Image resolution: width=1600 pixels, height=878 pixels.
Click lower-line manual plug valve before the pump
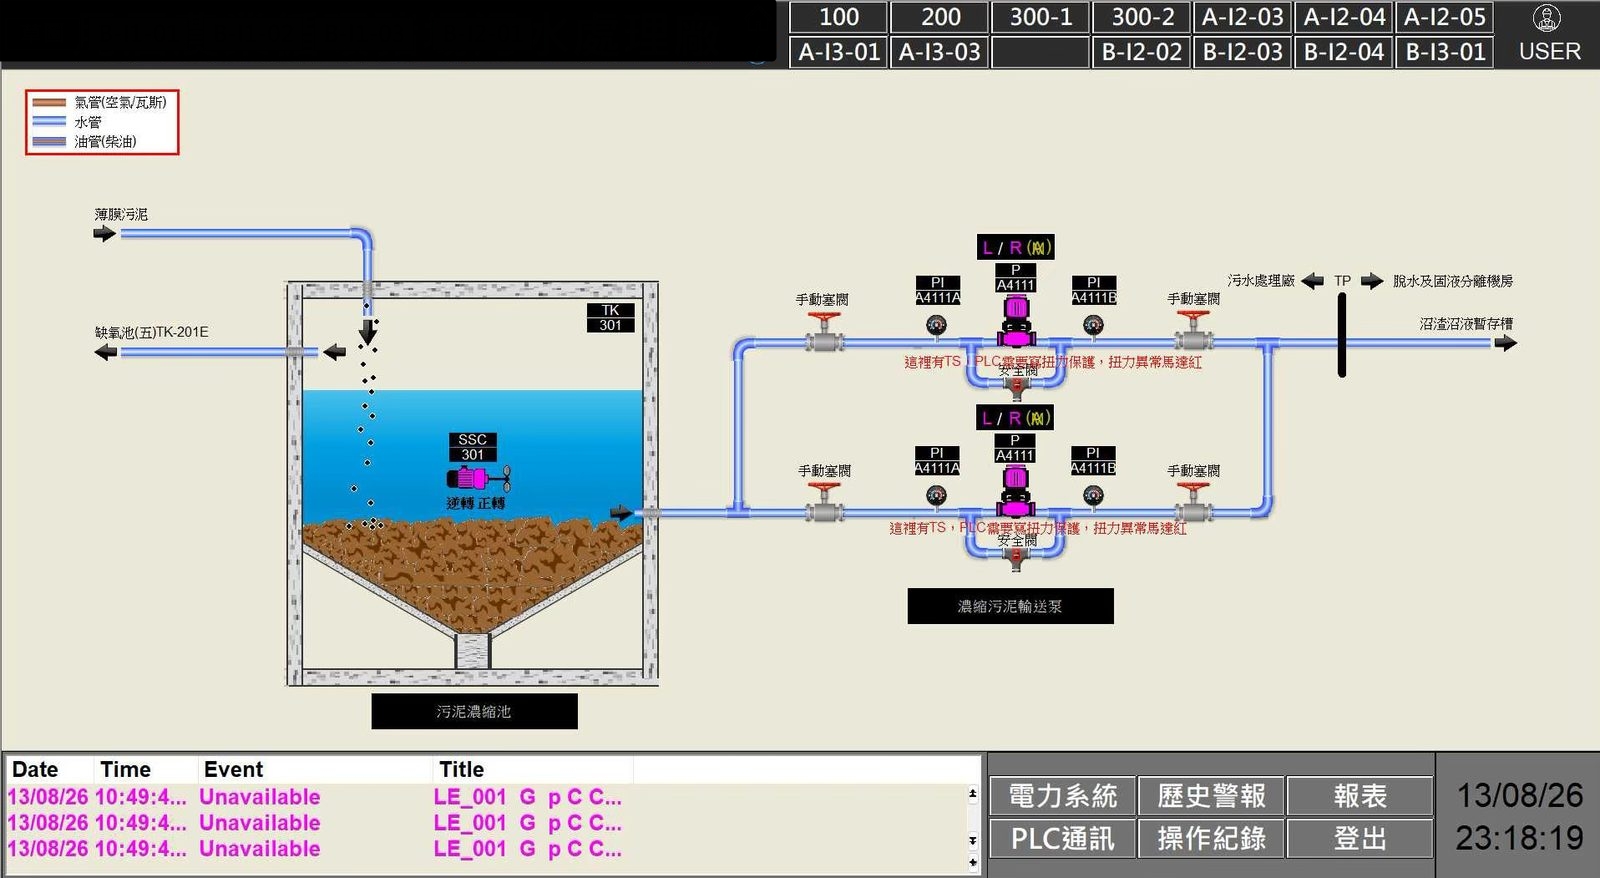(824, 503)
